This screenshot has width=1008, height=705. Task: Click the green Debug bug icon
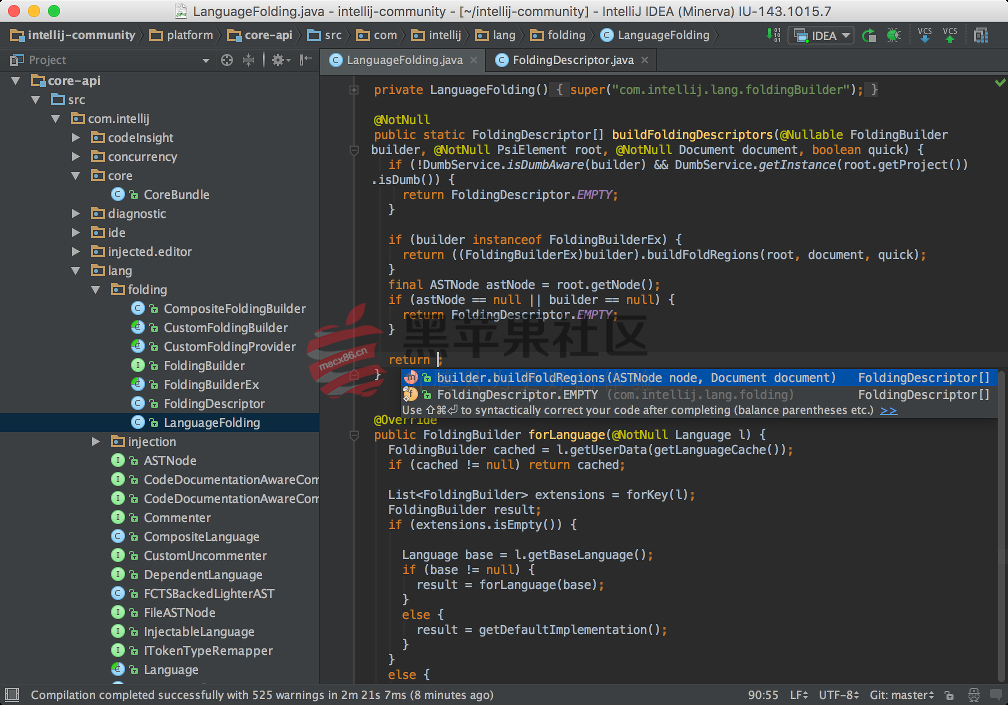pyautogui.click(x=894, y=35)
